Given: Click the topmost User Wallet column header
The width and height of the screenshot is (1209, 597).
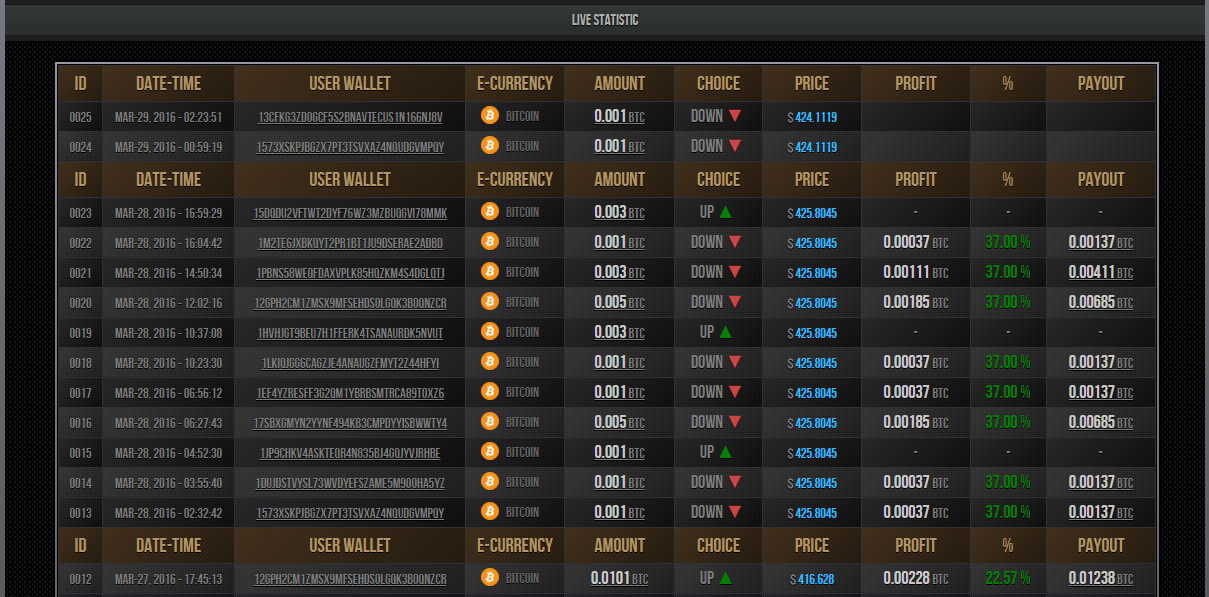Looking at the screenshot, I should pyautogui.click(x=350, y=84).
